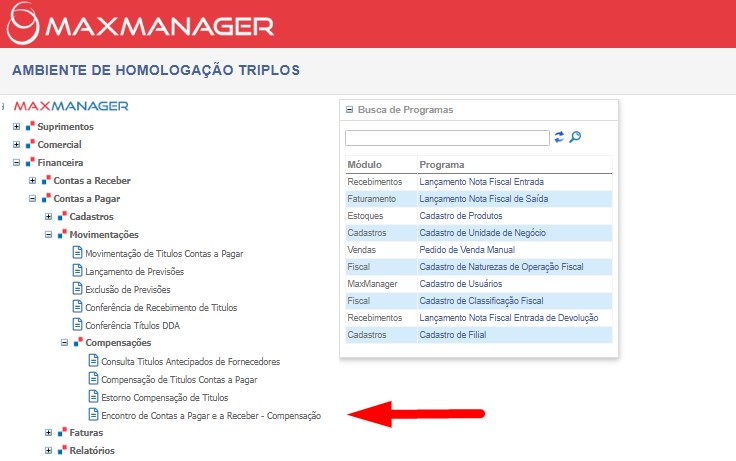This screenshot has width=736, height=461.
Task: Click document icon for Lançamento de Previsões
Action: [77, 270]
